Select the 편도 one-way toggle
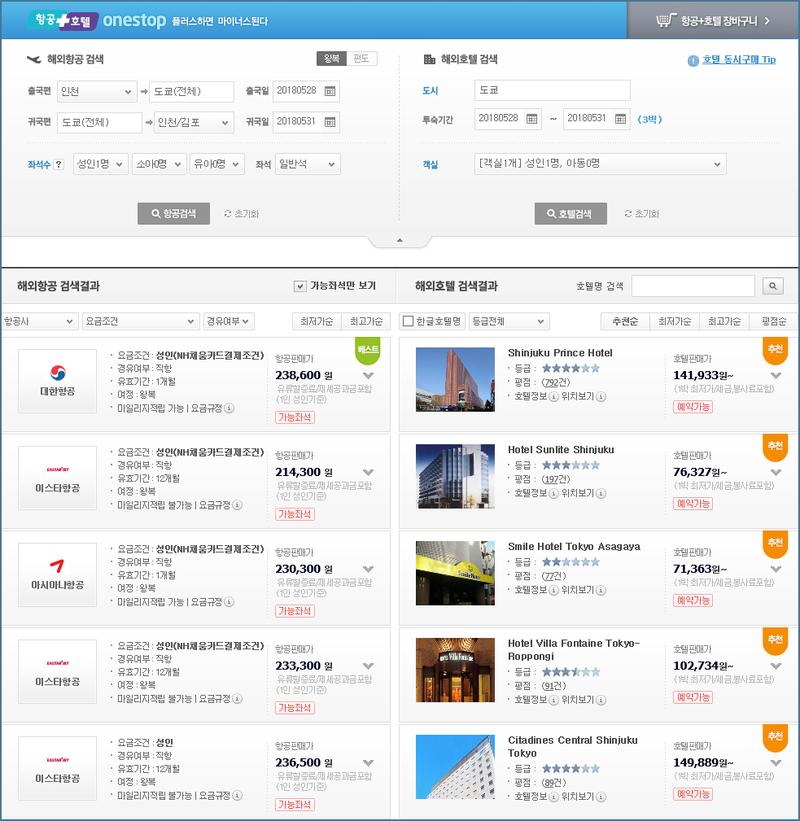Image resolution: width=800 pixels, height=821 pixels. coord(361,59)
